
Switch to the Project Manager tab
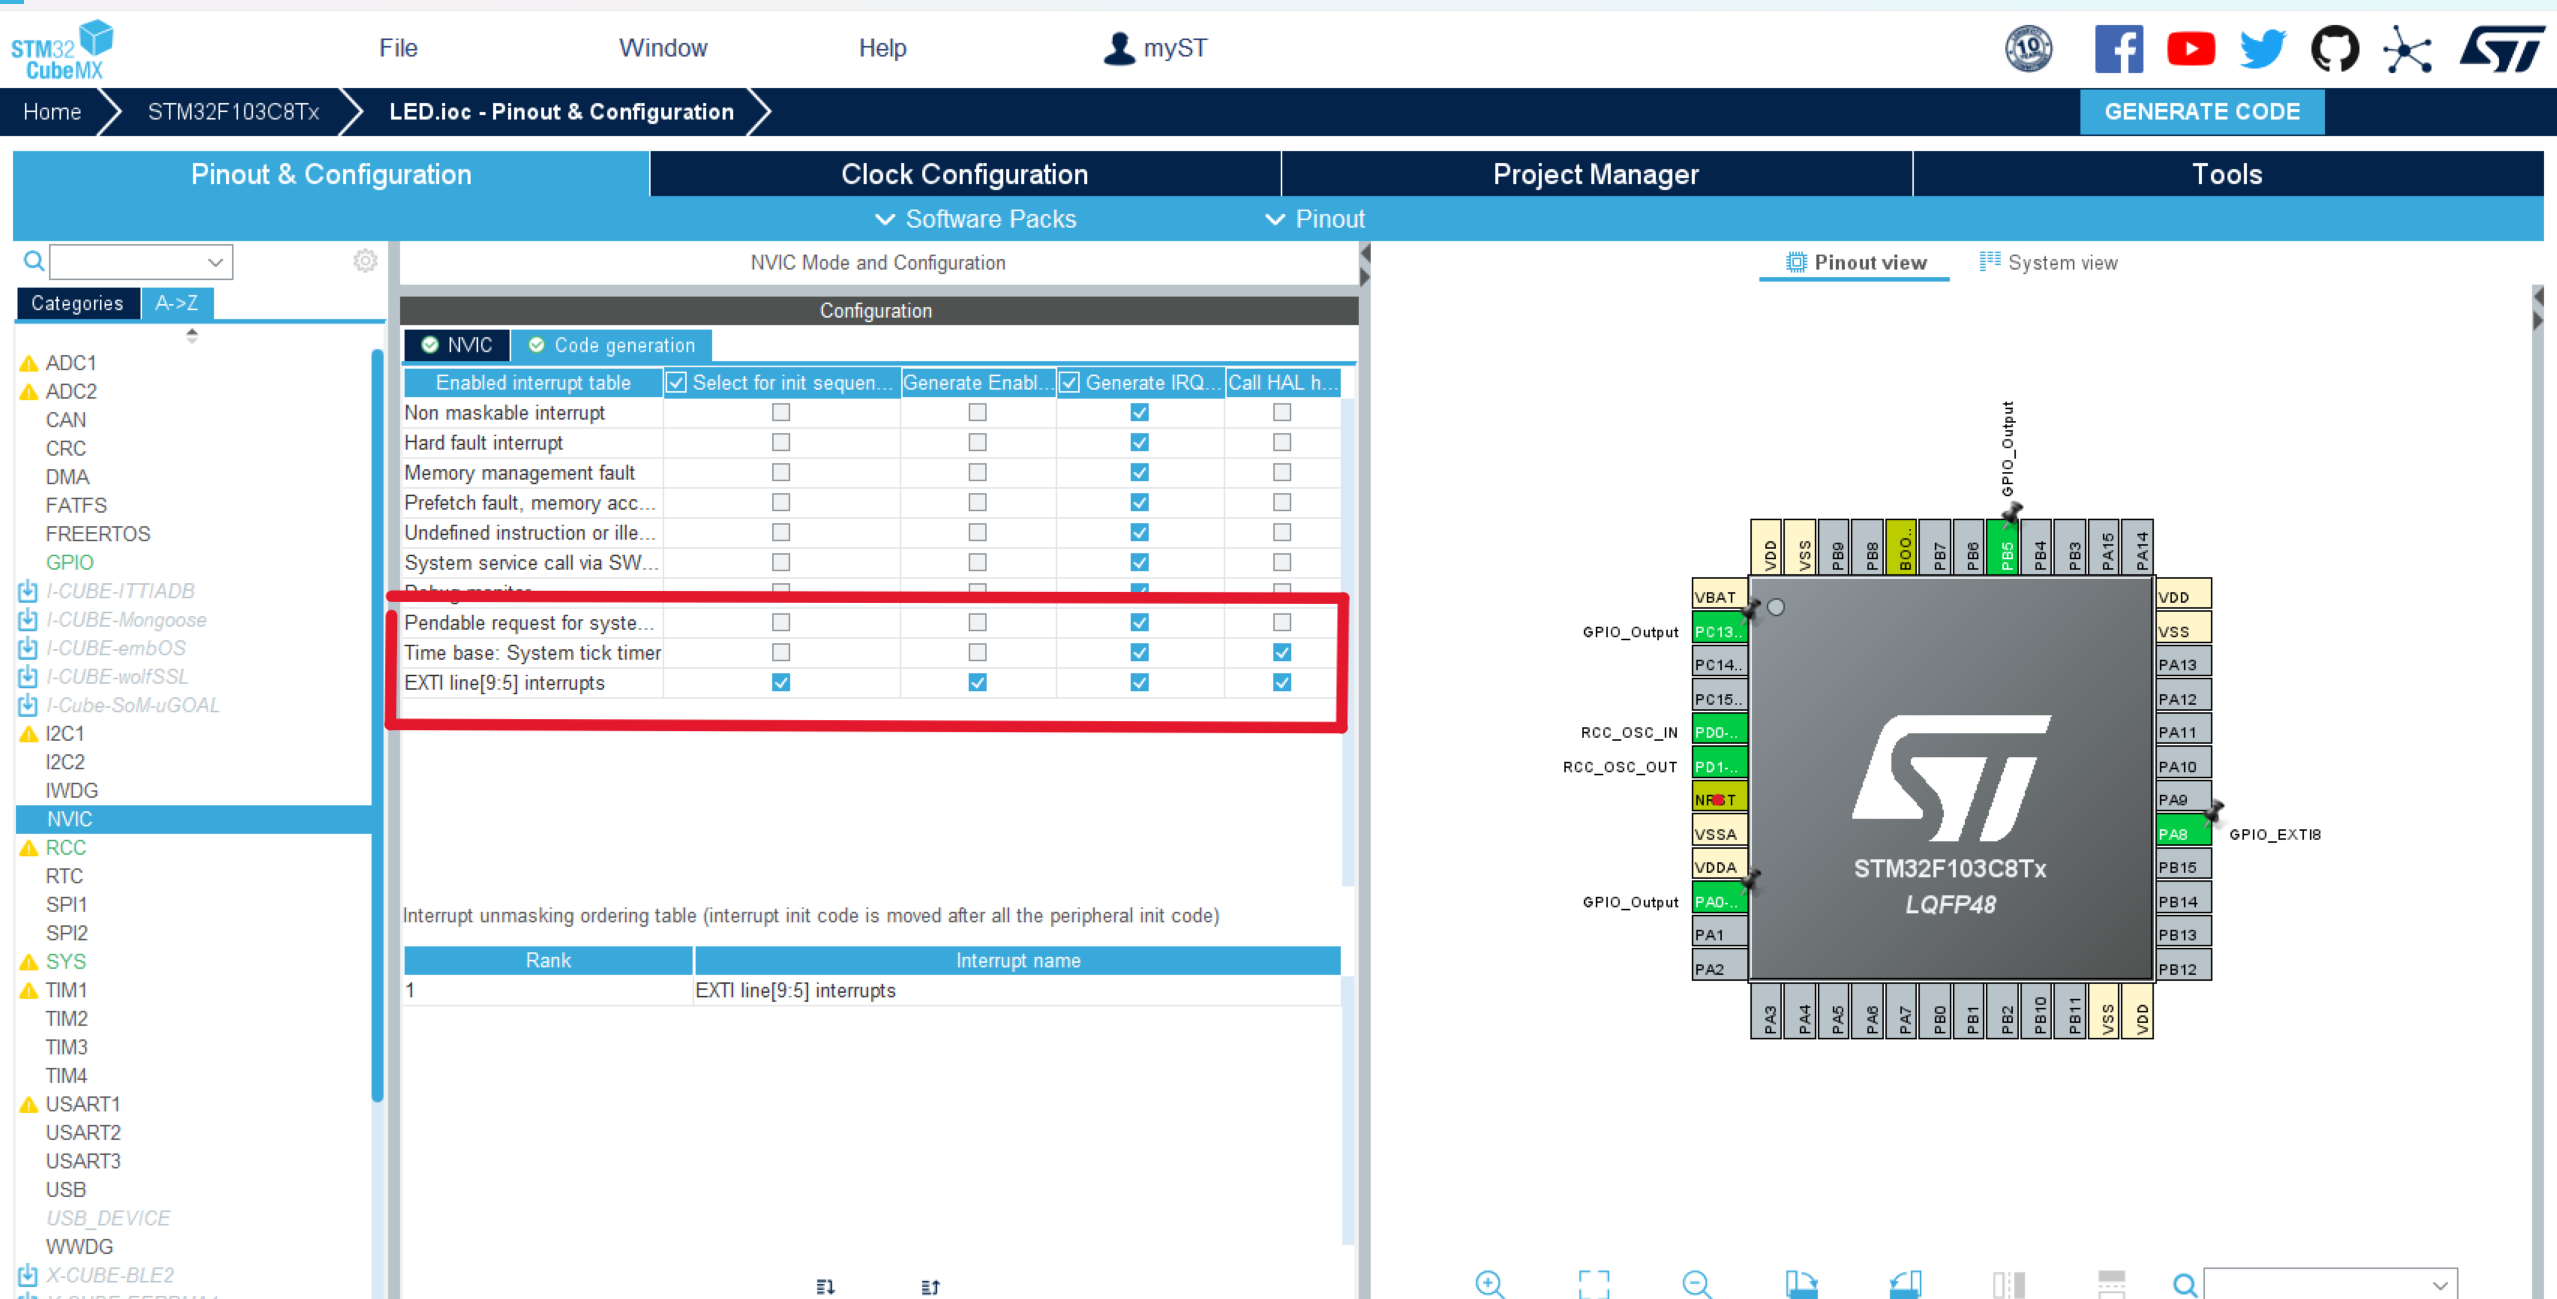coord(1596,174)
